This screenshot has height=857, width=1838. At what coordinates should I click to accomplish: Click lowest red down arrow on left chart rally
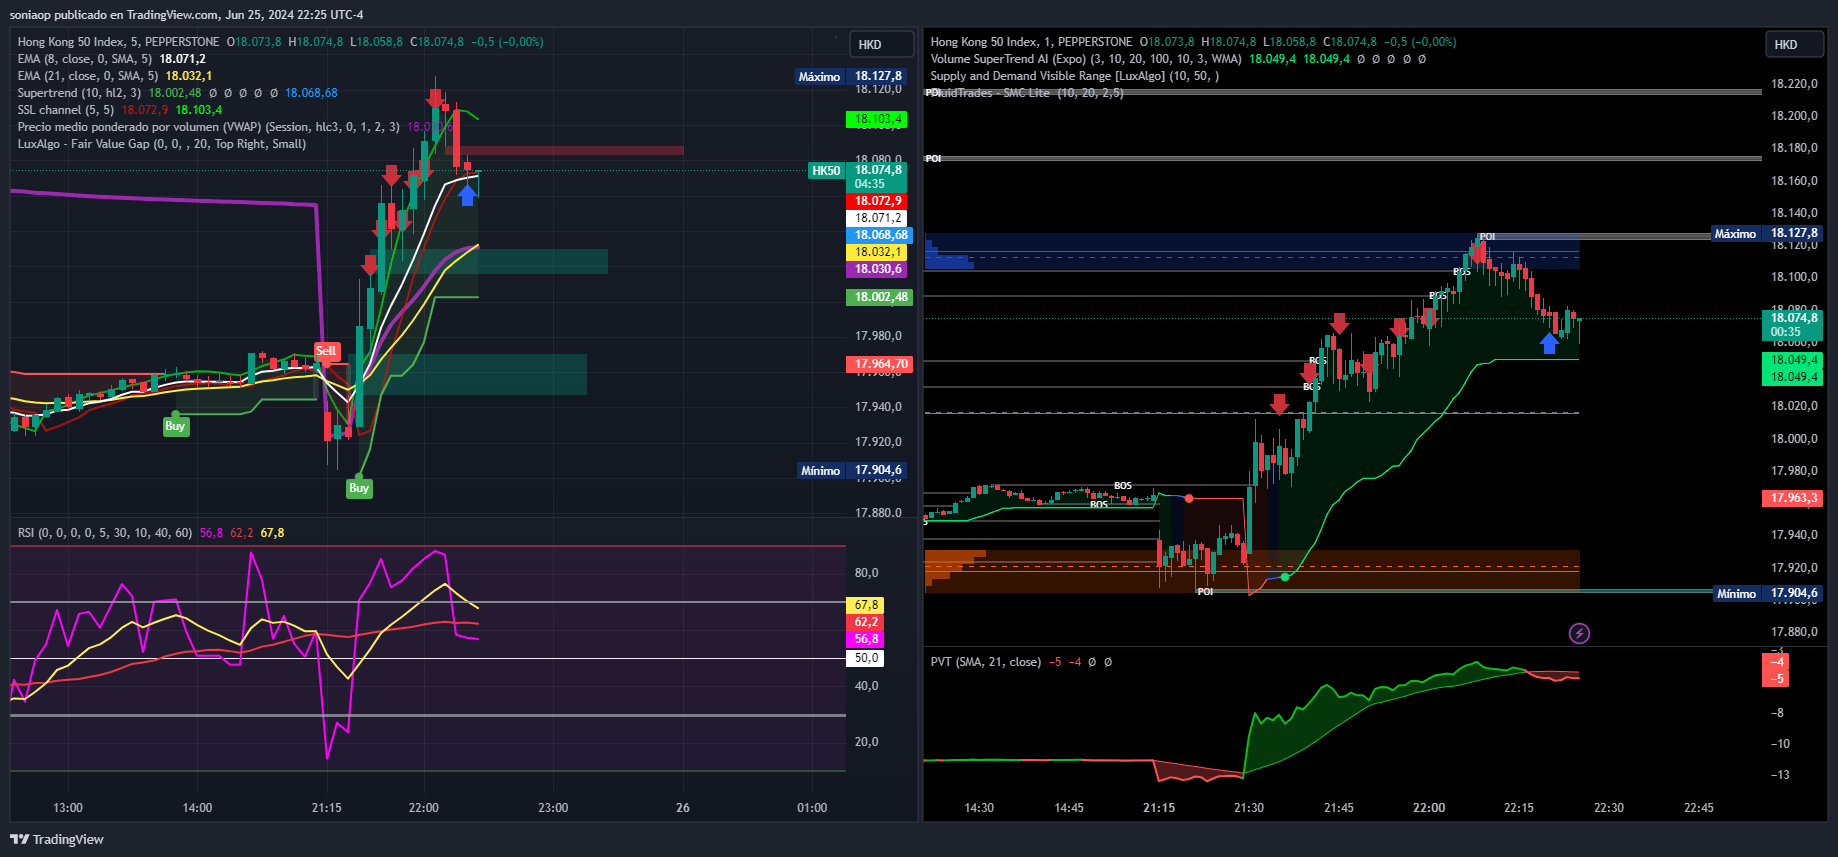[370, 265]
